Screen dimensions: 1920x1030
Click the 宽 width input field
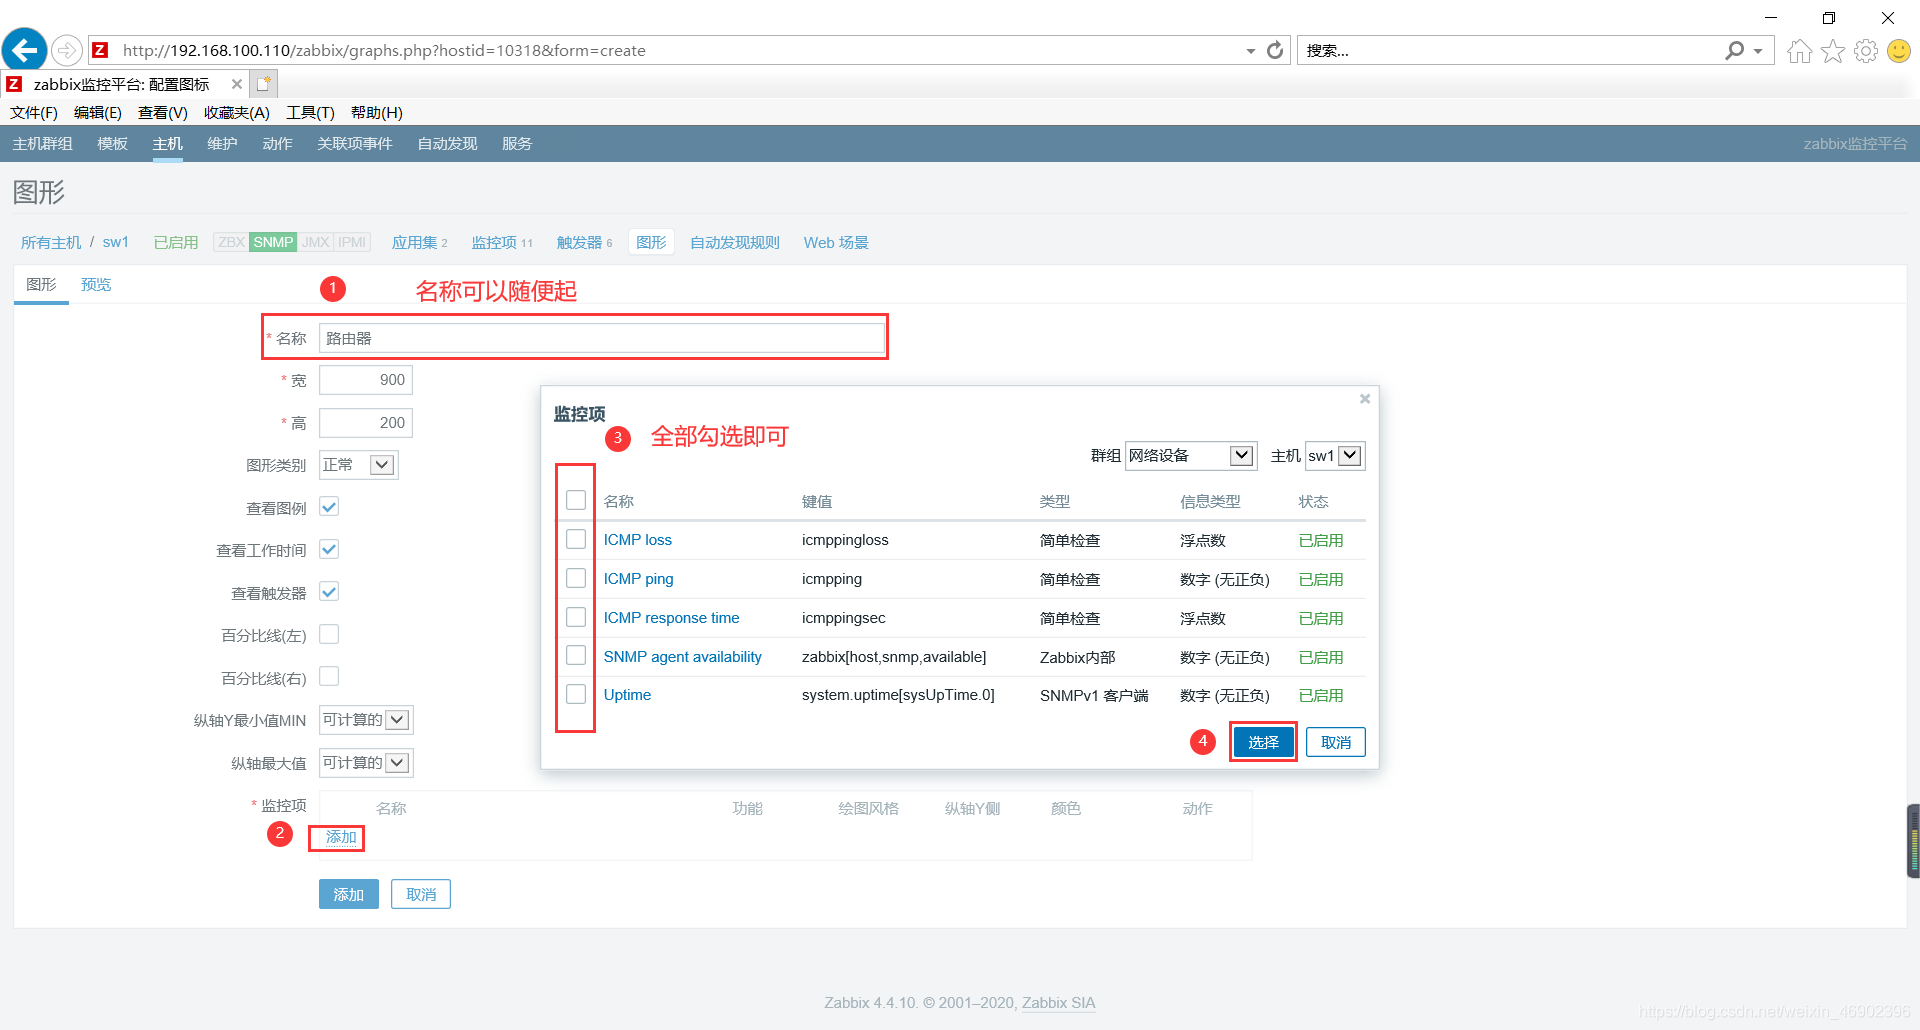tap(366, 380)
